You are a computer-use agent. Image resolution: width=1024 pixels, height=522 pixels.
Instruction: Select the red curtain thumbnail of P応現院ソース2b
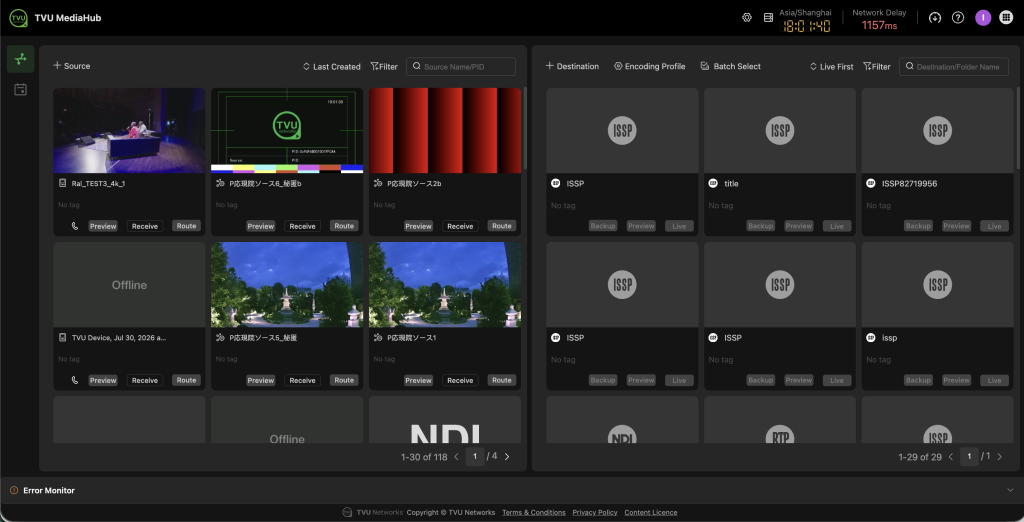pos(445,131)
